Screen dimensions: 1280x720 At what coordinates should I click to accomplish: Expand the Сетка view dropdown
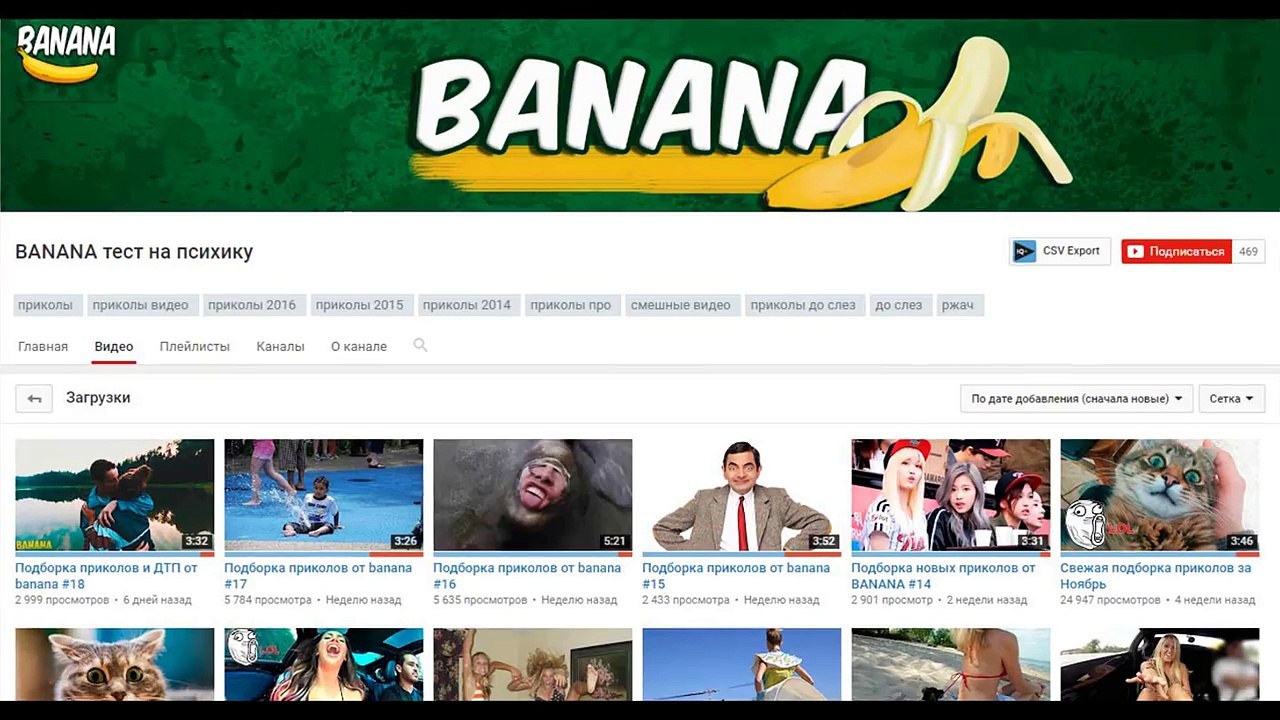coord(1231,399)
